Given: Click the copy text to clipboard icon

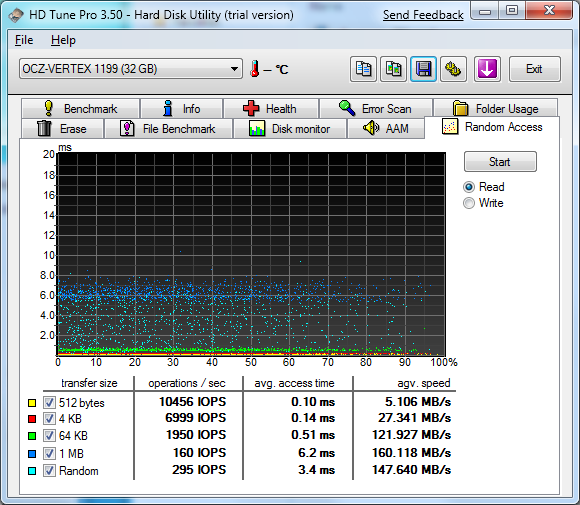Looking at the screenshot, I should pyautogui.click(x=363, y=69).
